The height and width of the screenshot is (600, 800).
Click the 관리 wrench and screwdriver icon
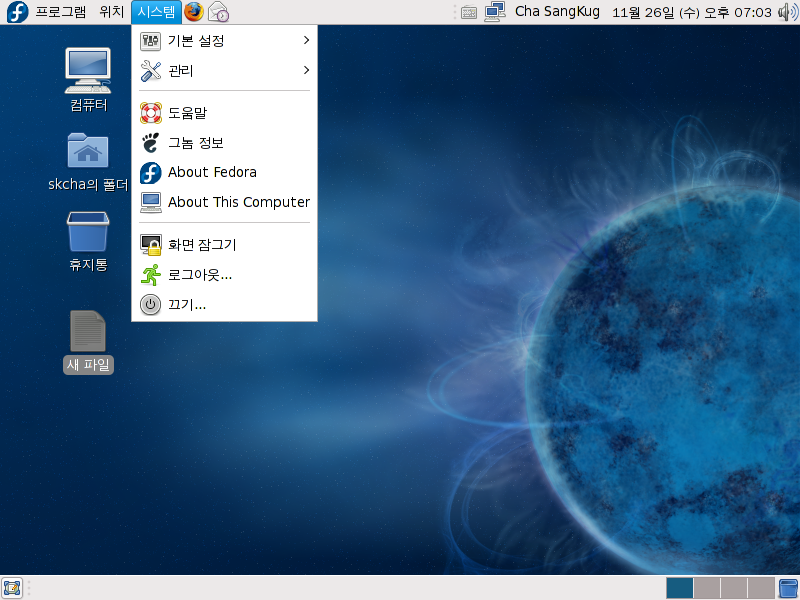pos(151,71)
